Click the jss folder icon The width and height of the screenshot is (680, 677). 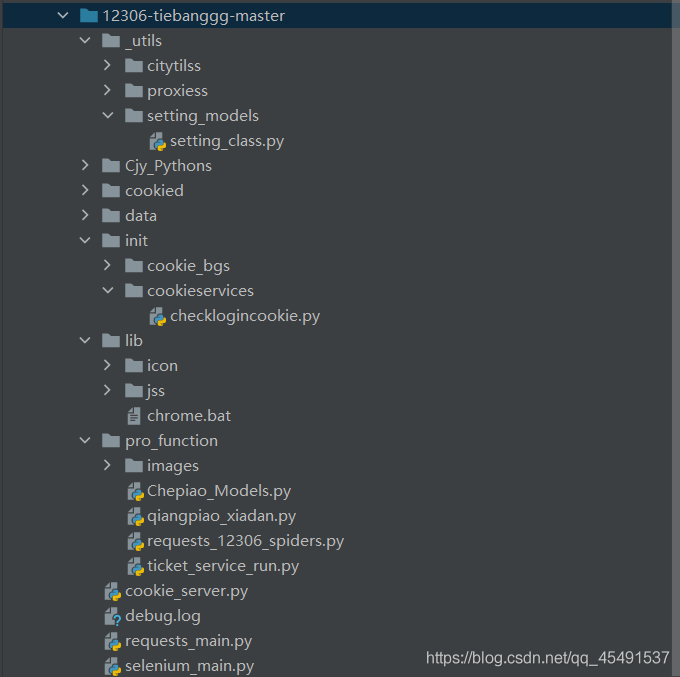click(134, 391)
